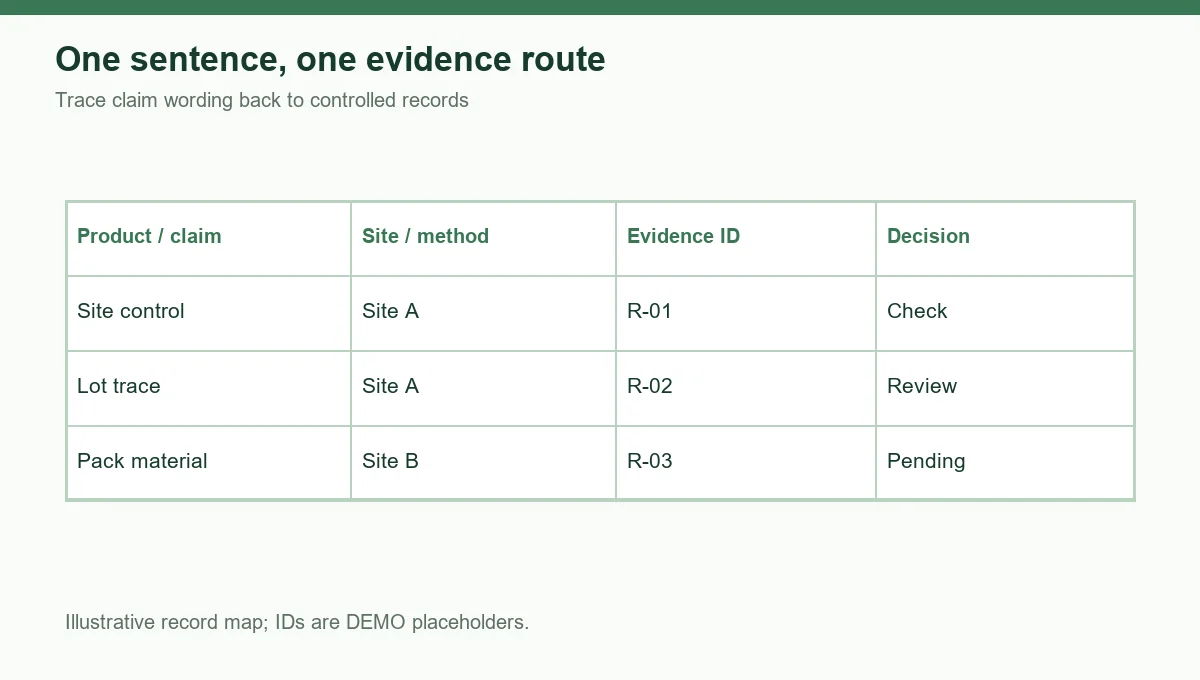Select evidence ID 'R-03'
The image size is (1200, 680).
click(746, 462)
